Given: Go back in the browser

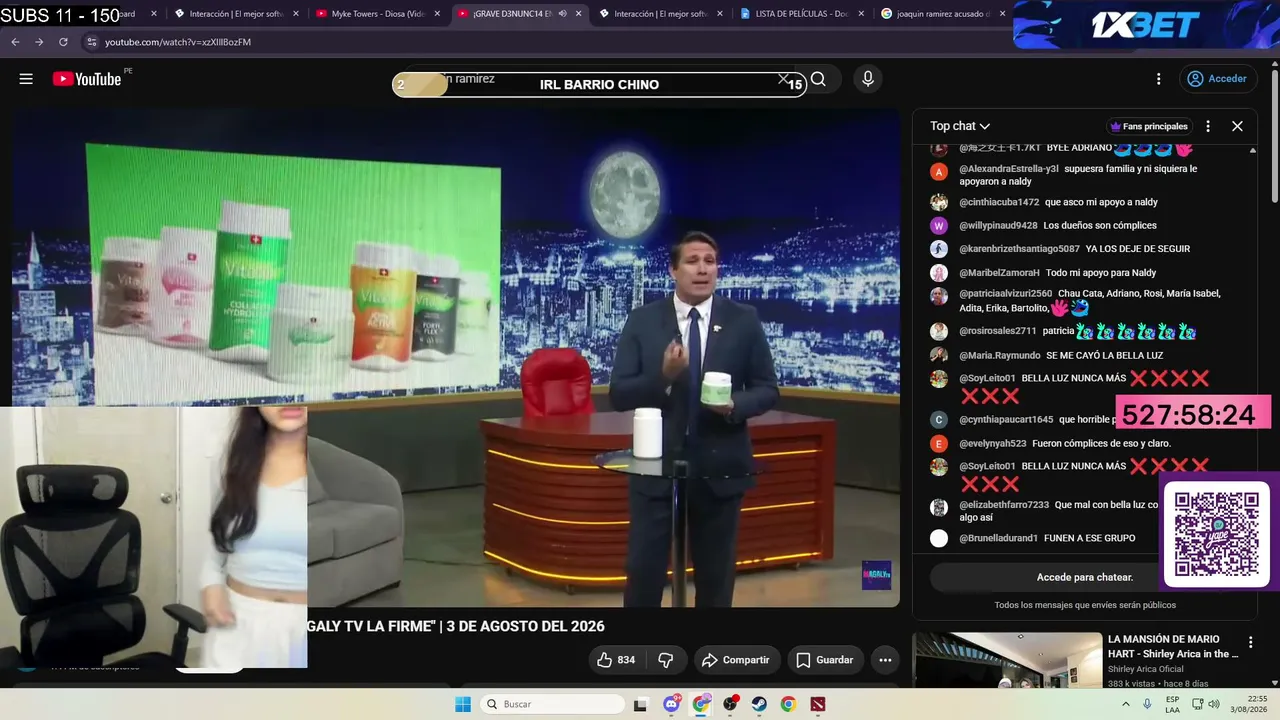Looking at the screenshot, I should (15, 42).
